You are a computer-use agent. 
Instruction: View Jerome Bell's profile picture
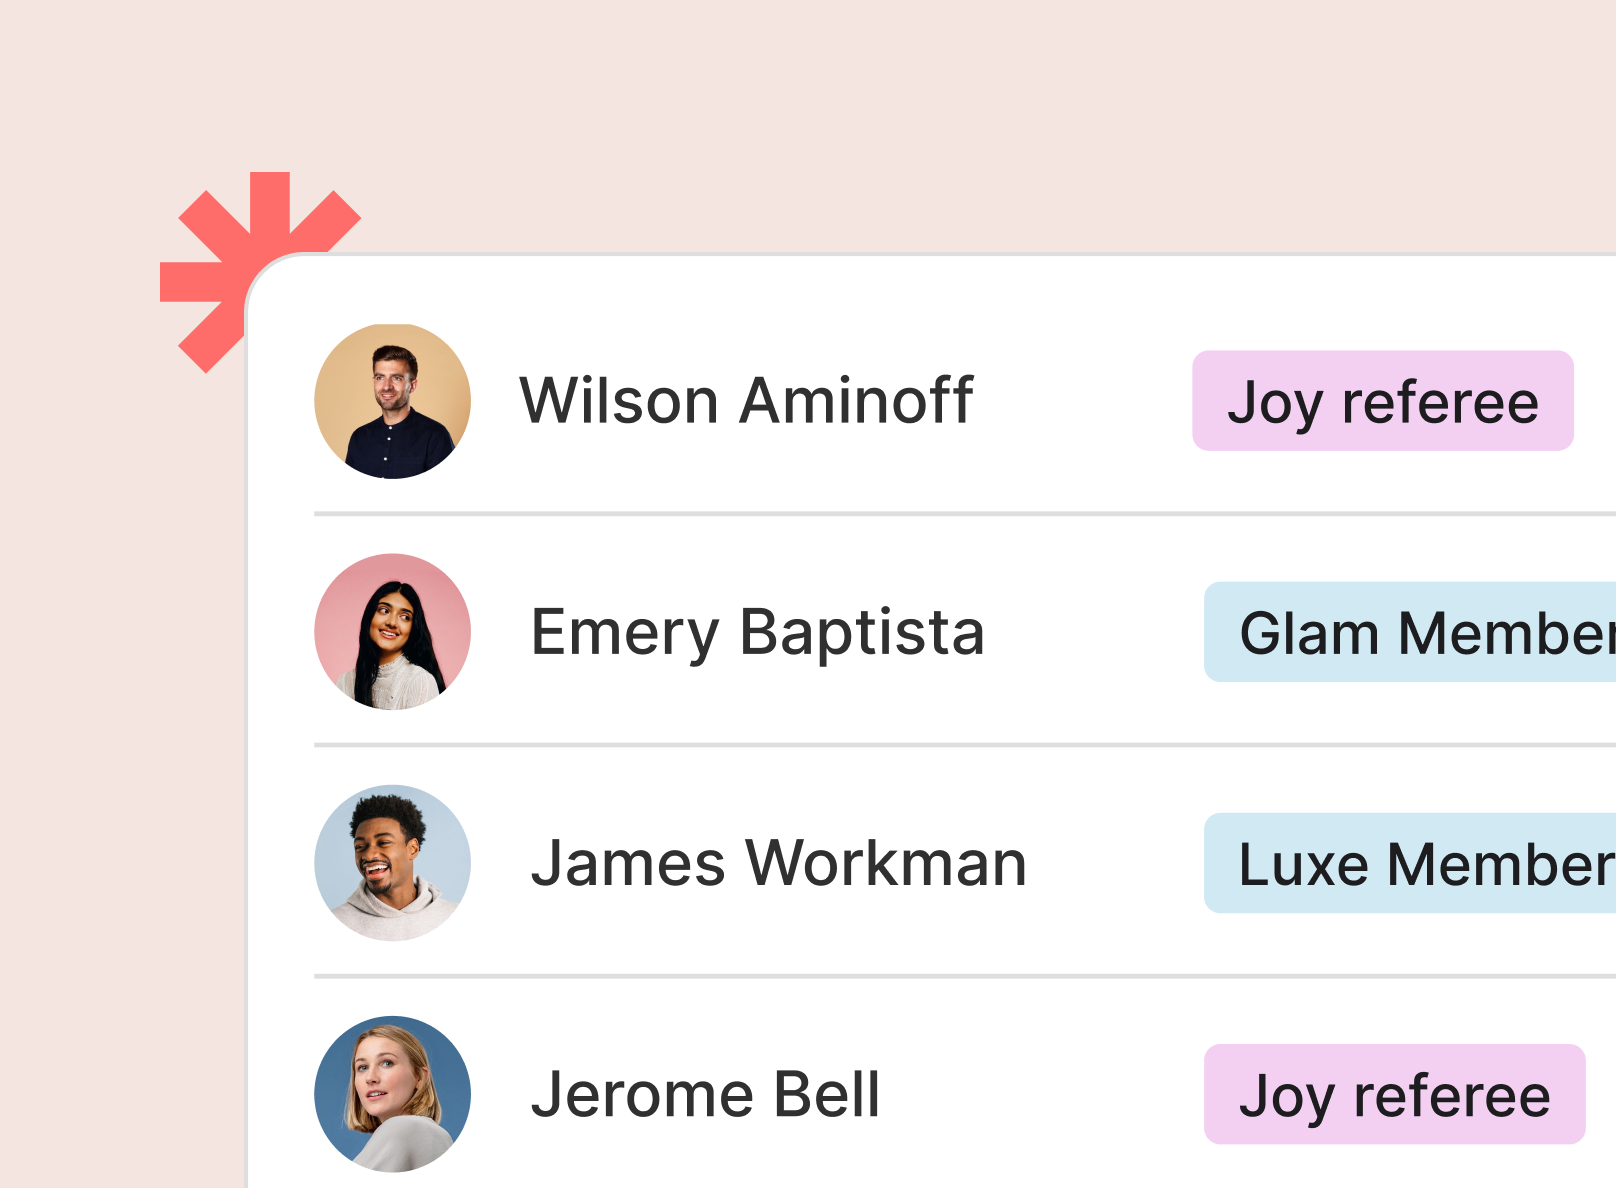[x=392, y=1094]
